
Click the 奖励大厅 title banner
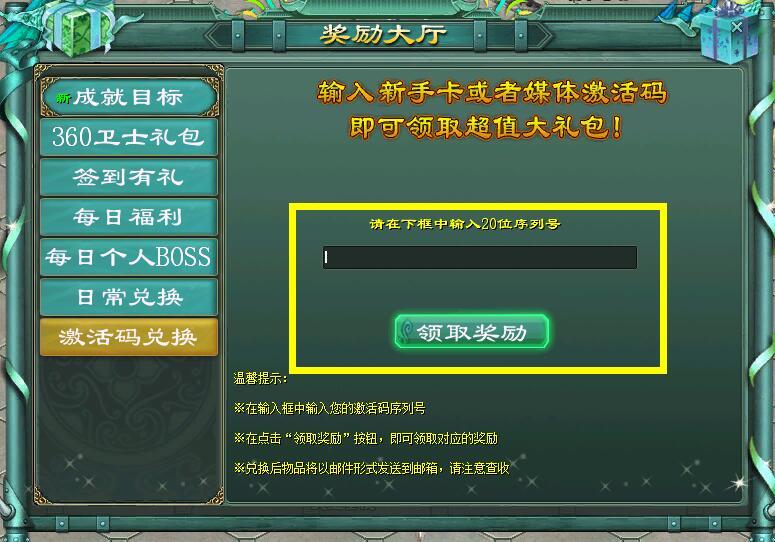(383, 35)
